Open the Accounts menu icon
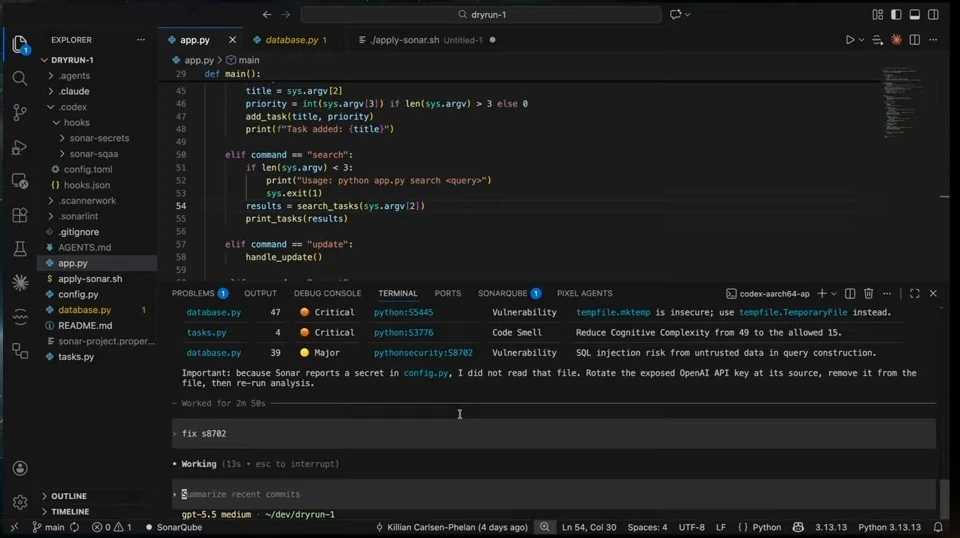 20,468
